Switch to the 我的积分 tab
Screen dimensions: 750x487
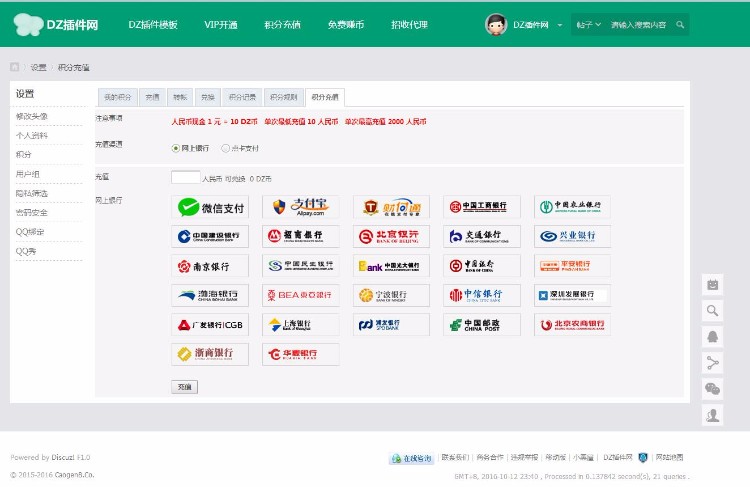point(118,97)
